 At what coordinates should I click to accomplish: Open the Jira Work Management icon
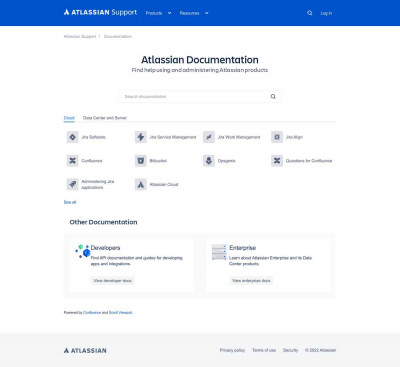coord(209,137)
